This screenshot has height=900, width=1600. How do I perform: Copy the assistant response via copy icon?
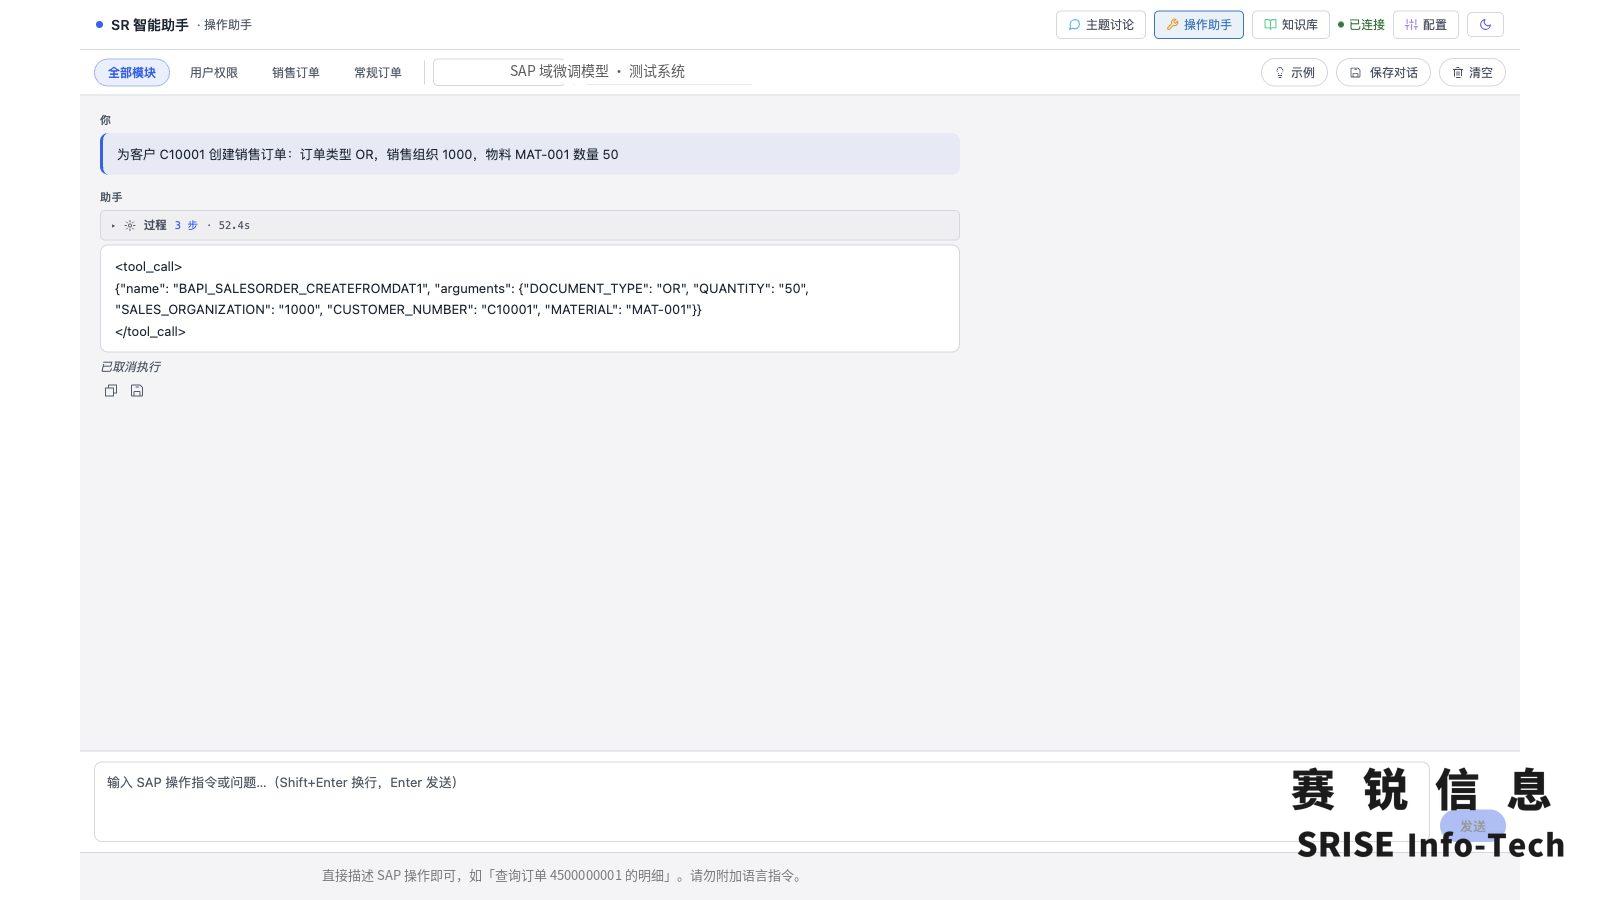click(111, 391)
